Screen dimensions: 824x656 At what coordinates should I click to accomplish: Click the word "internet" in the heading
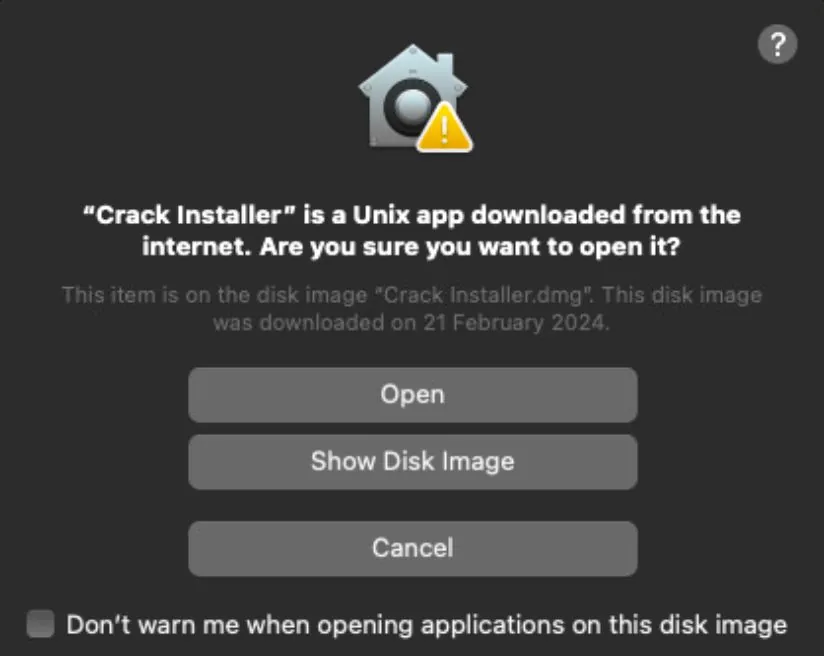point(194,247)
